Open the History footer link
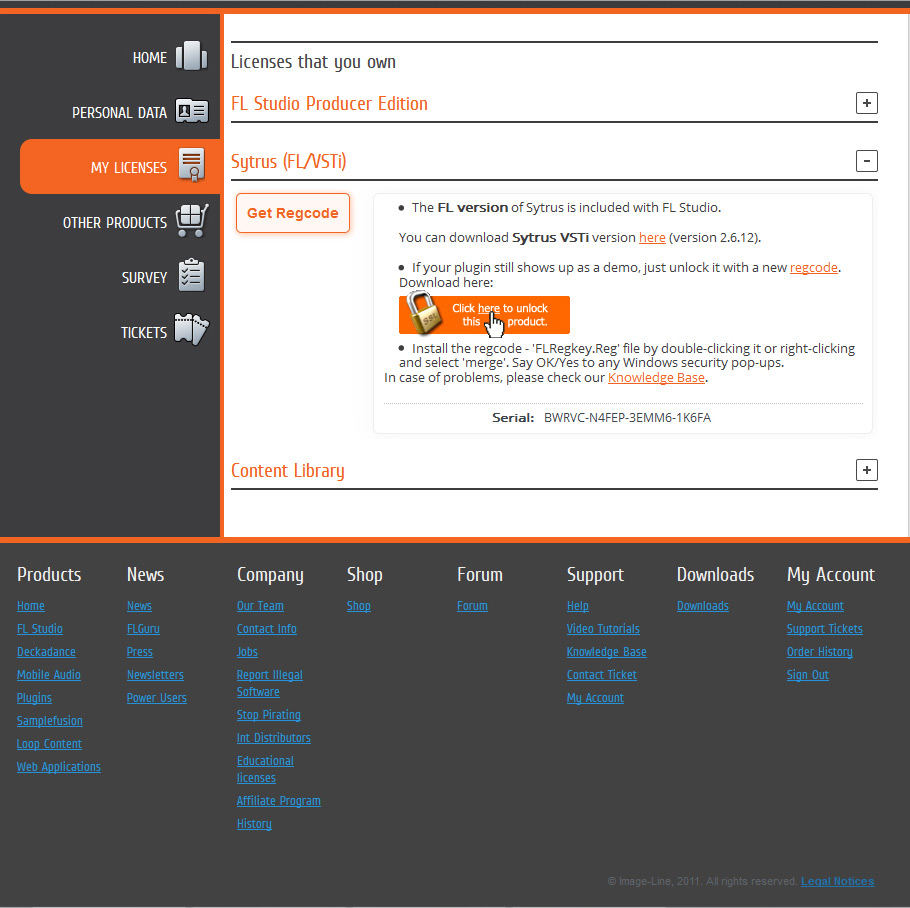Screen dimensions: 910x908 pyautogui.click(x=254, y=824)
